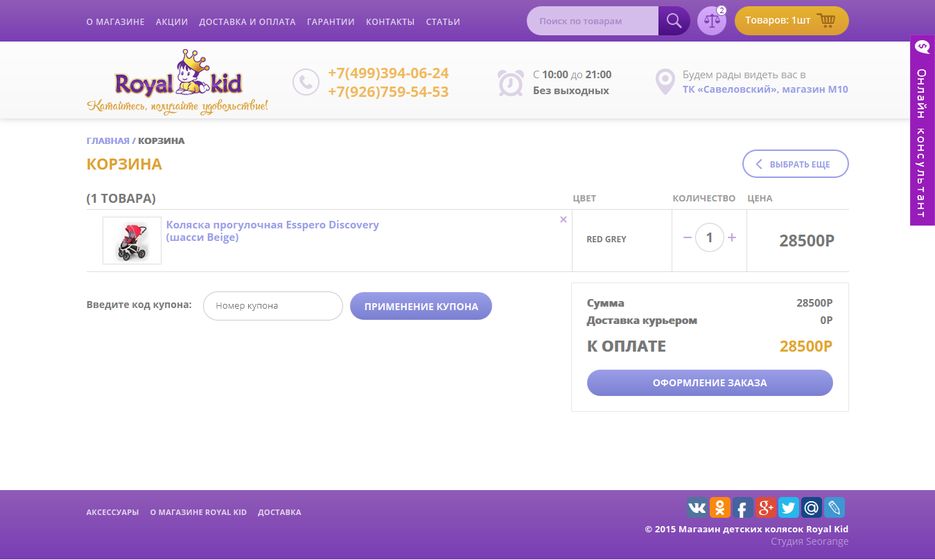Click the Доставка курьером label
The width and height of the screenshot is (935, 560).
click(x=642, y=321)
